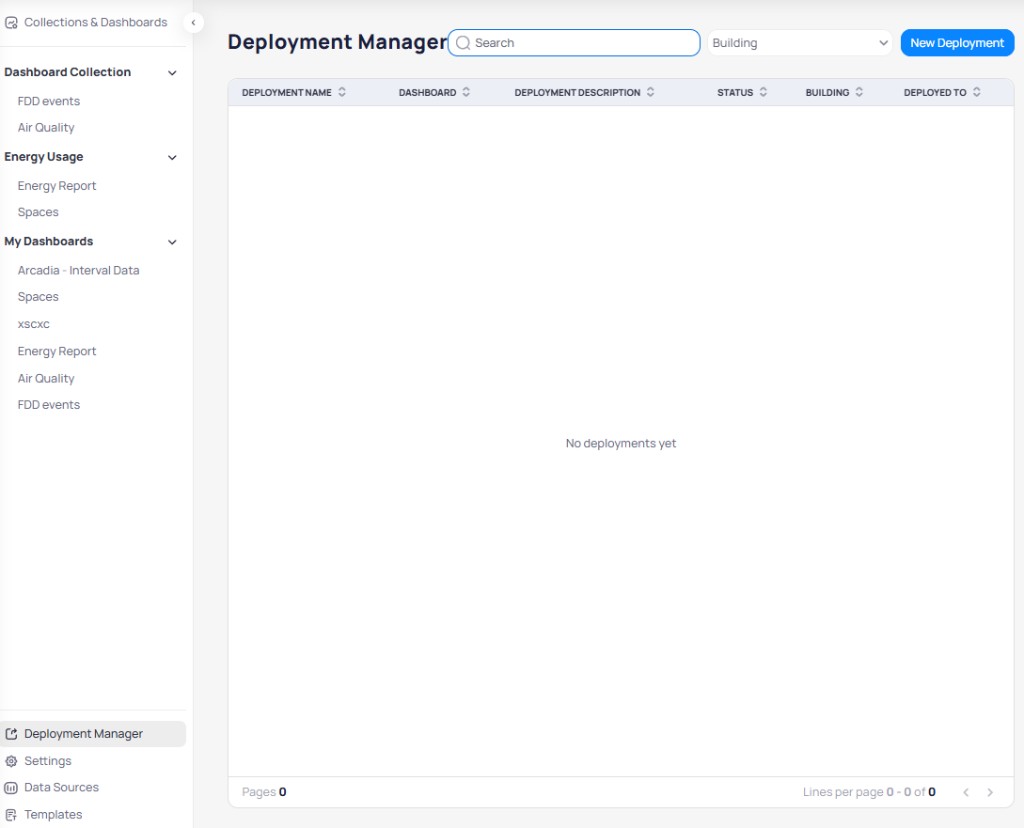Open Air Quality under My Dashboards
The width and height of the screenshot is (1024, 828).
[46, 379]
